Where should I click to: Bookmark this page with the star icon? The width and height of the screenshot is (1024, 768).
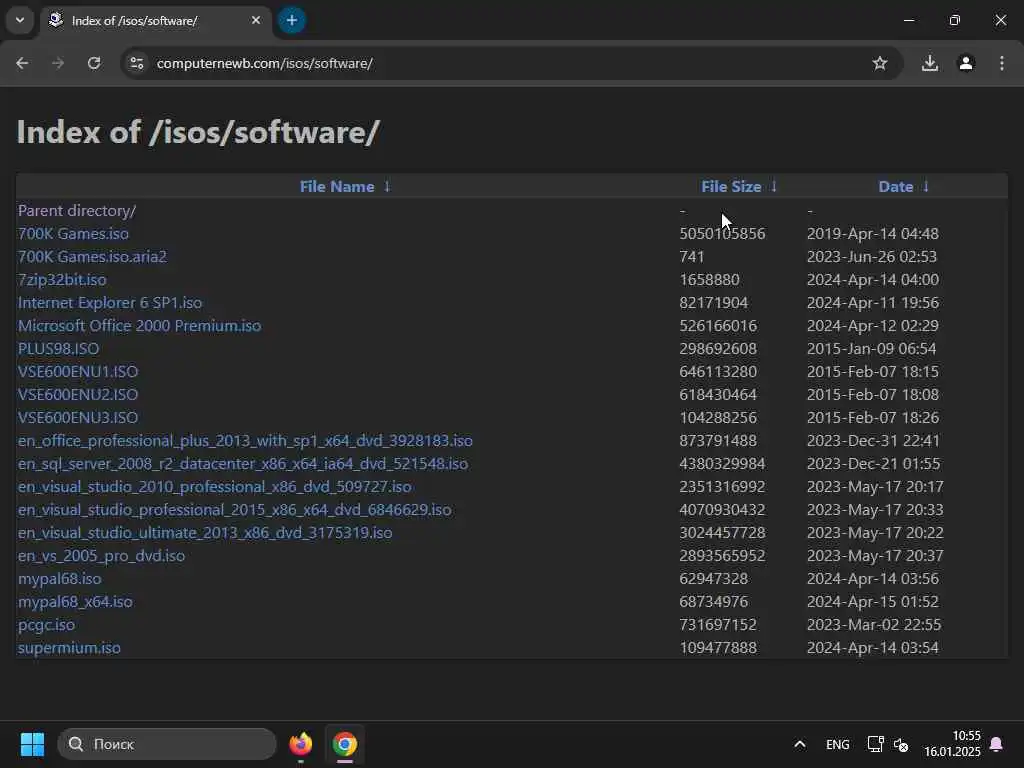click(880, 63)
